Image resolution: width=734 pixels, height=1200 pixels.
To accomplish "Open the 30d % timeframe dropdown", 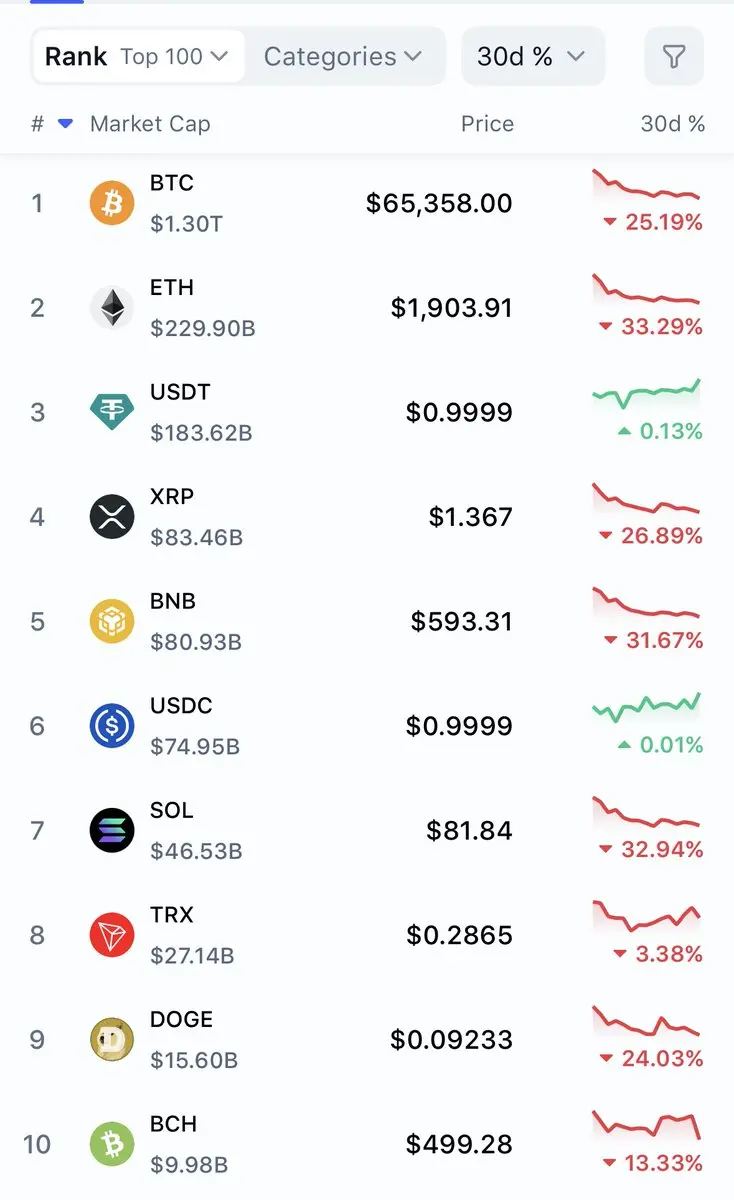I will coord(532,57).
